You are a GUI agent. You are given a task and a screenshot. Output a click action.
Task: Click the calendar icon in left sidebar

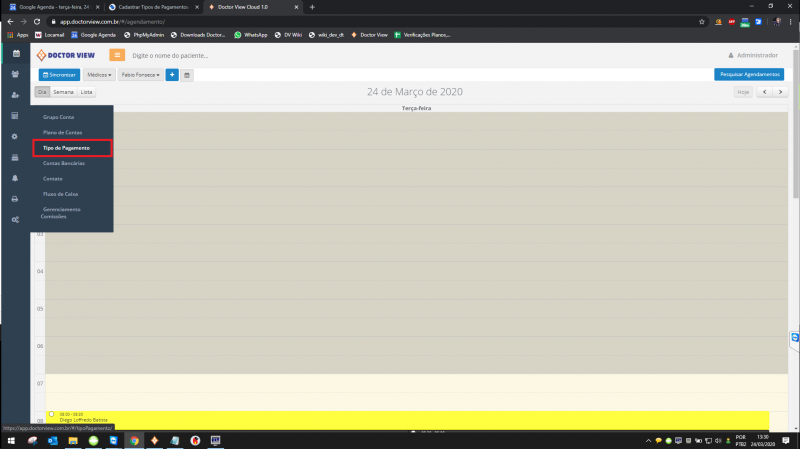coord(15,53)
